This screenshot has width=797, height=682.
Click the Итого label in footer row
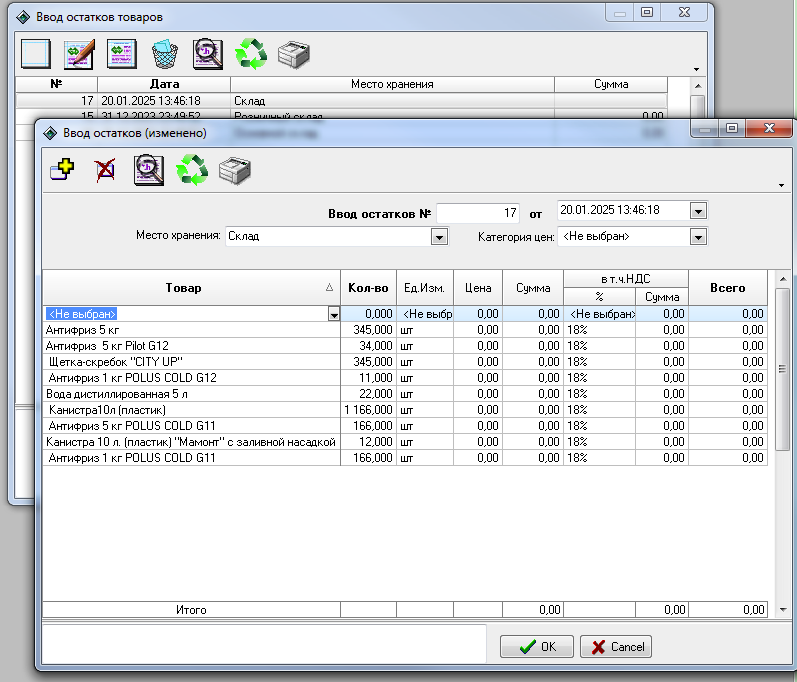coord(191,609)
